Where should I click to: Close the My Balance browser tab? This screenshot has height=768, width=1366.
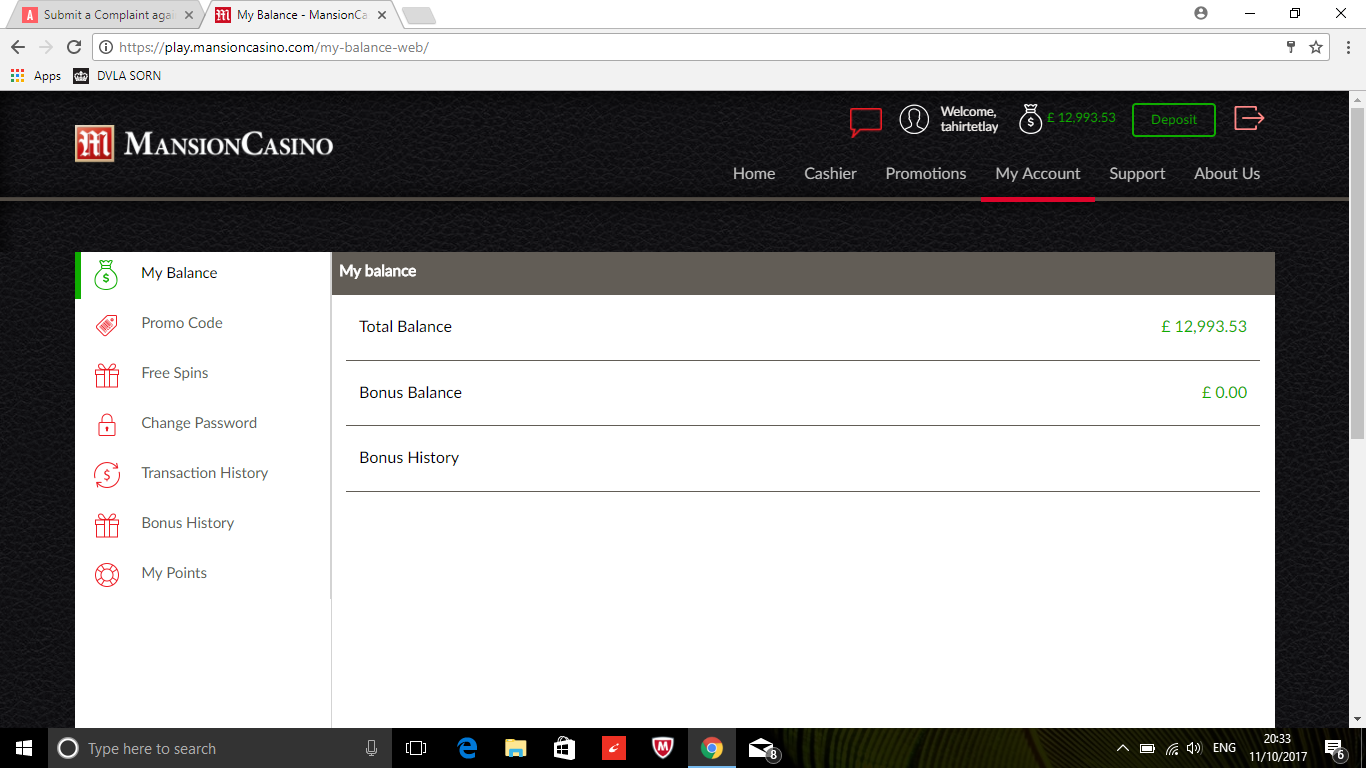(x=380, y=15)
